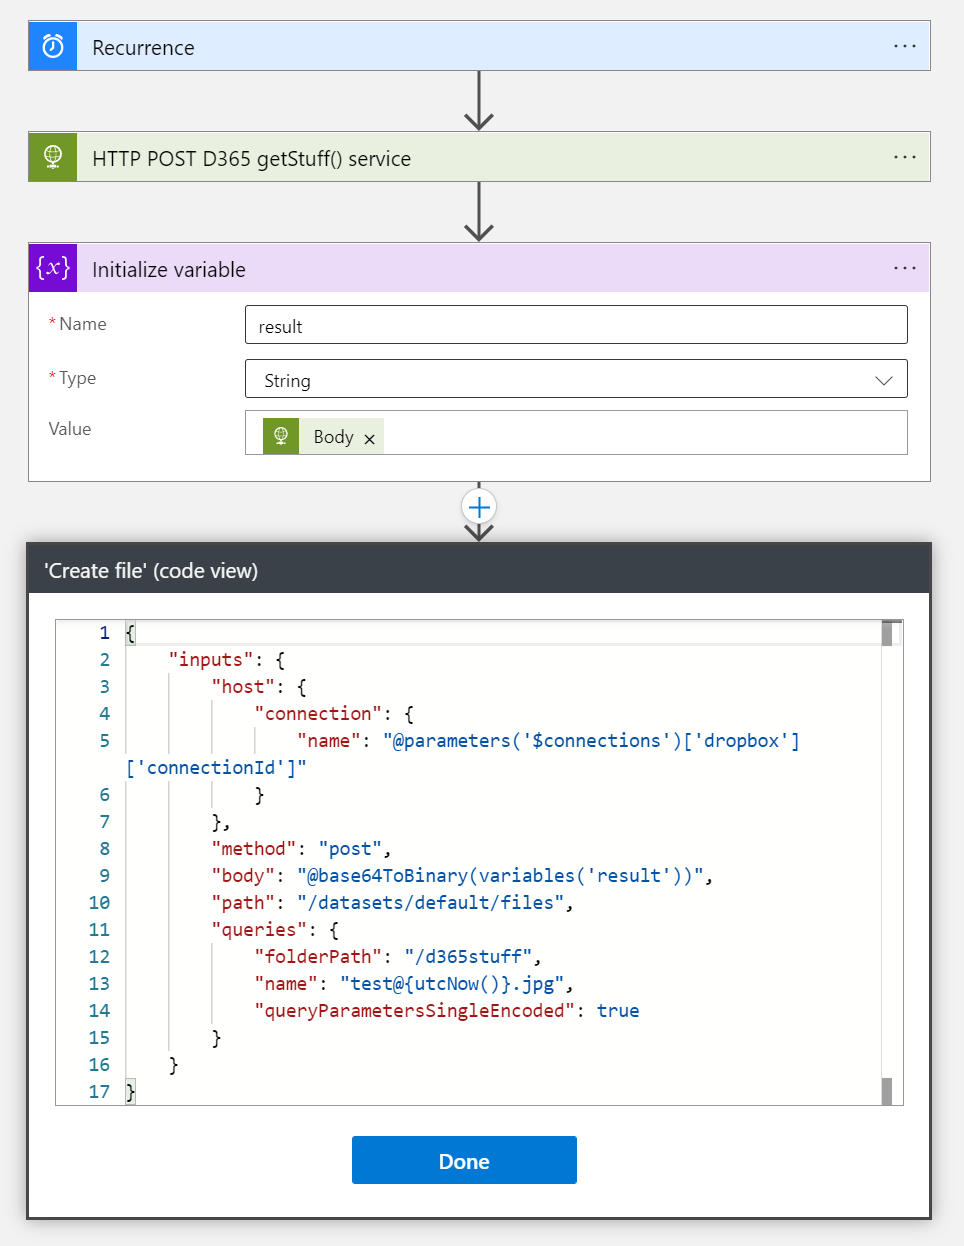Open the Type String dropdown
The width and height of the screenshot is (964, 1246).
coord(576,379)
